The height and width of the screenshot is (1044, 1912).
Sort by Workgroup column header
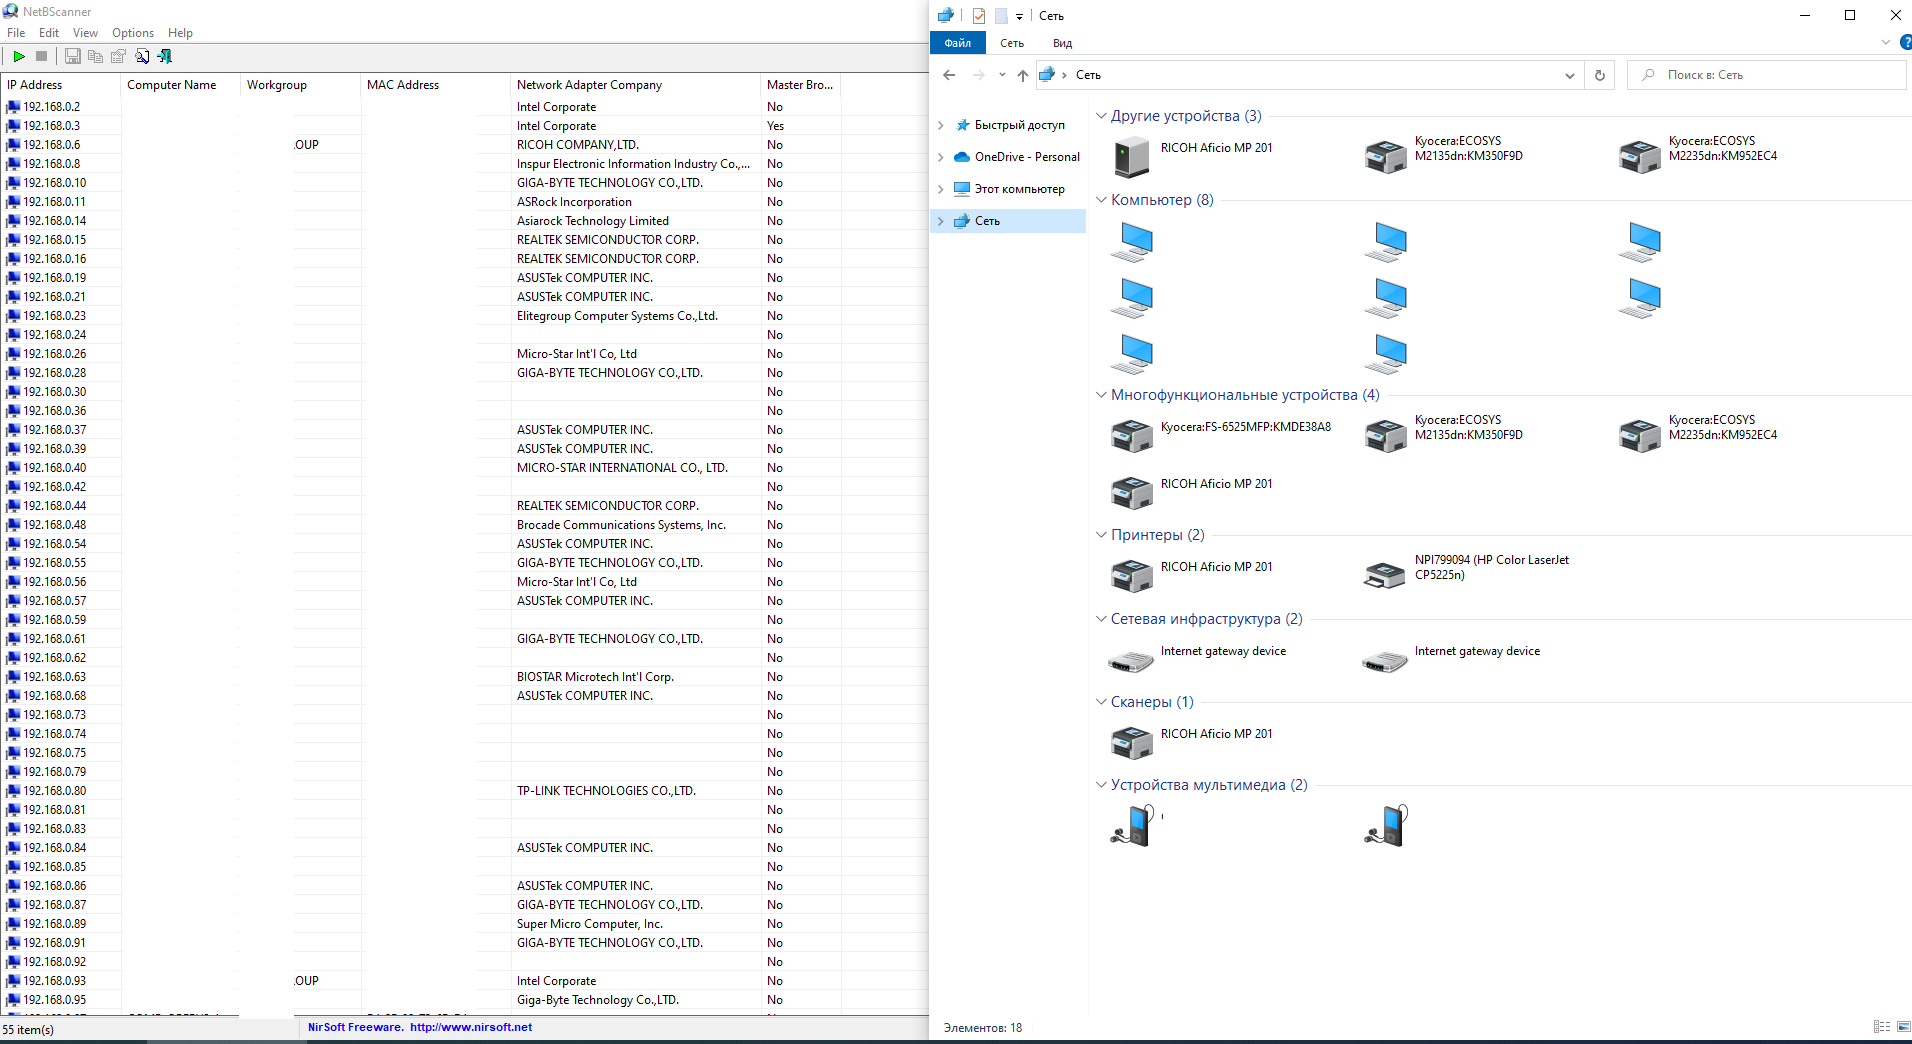click(x=300, y=85)
